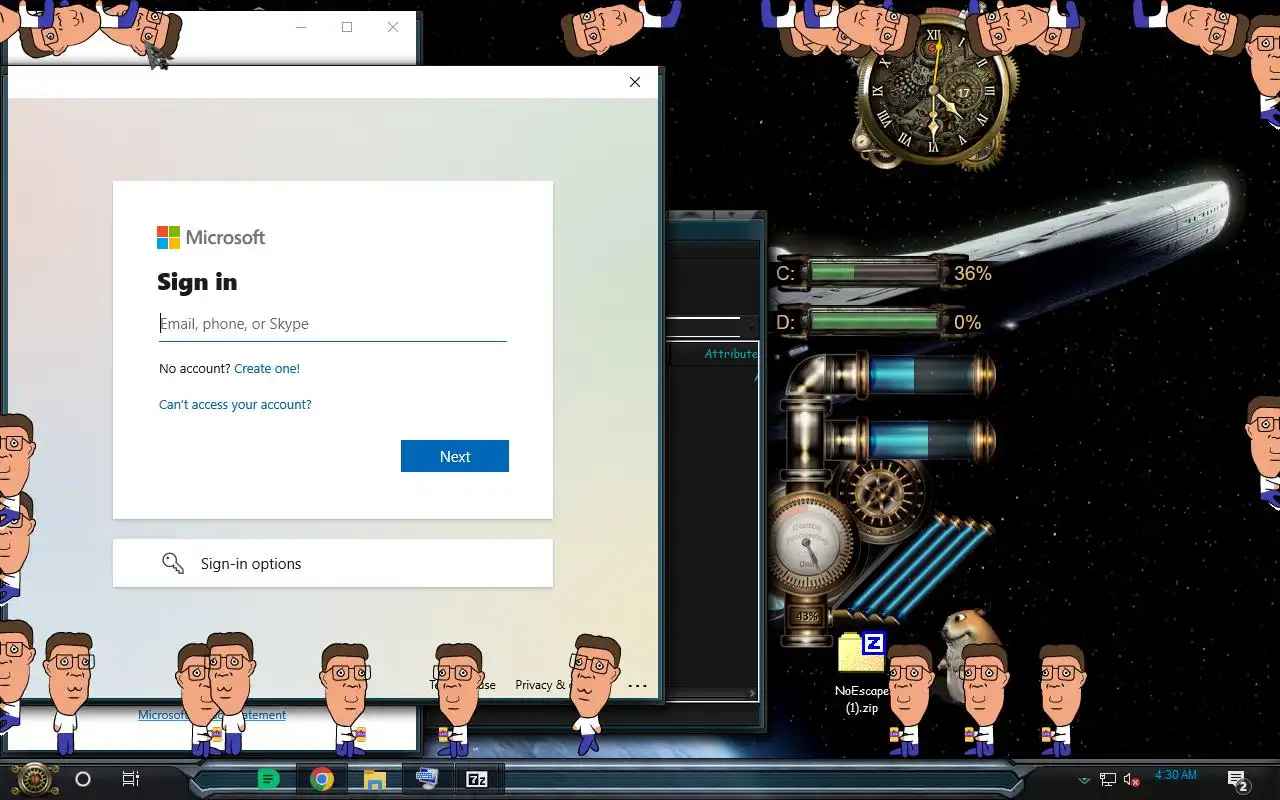Open Sign-in options
Screen dimensions: 1280x800
(332, 563)
